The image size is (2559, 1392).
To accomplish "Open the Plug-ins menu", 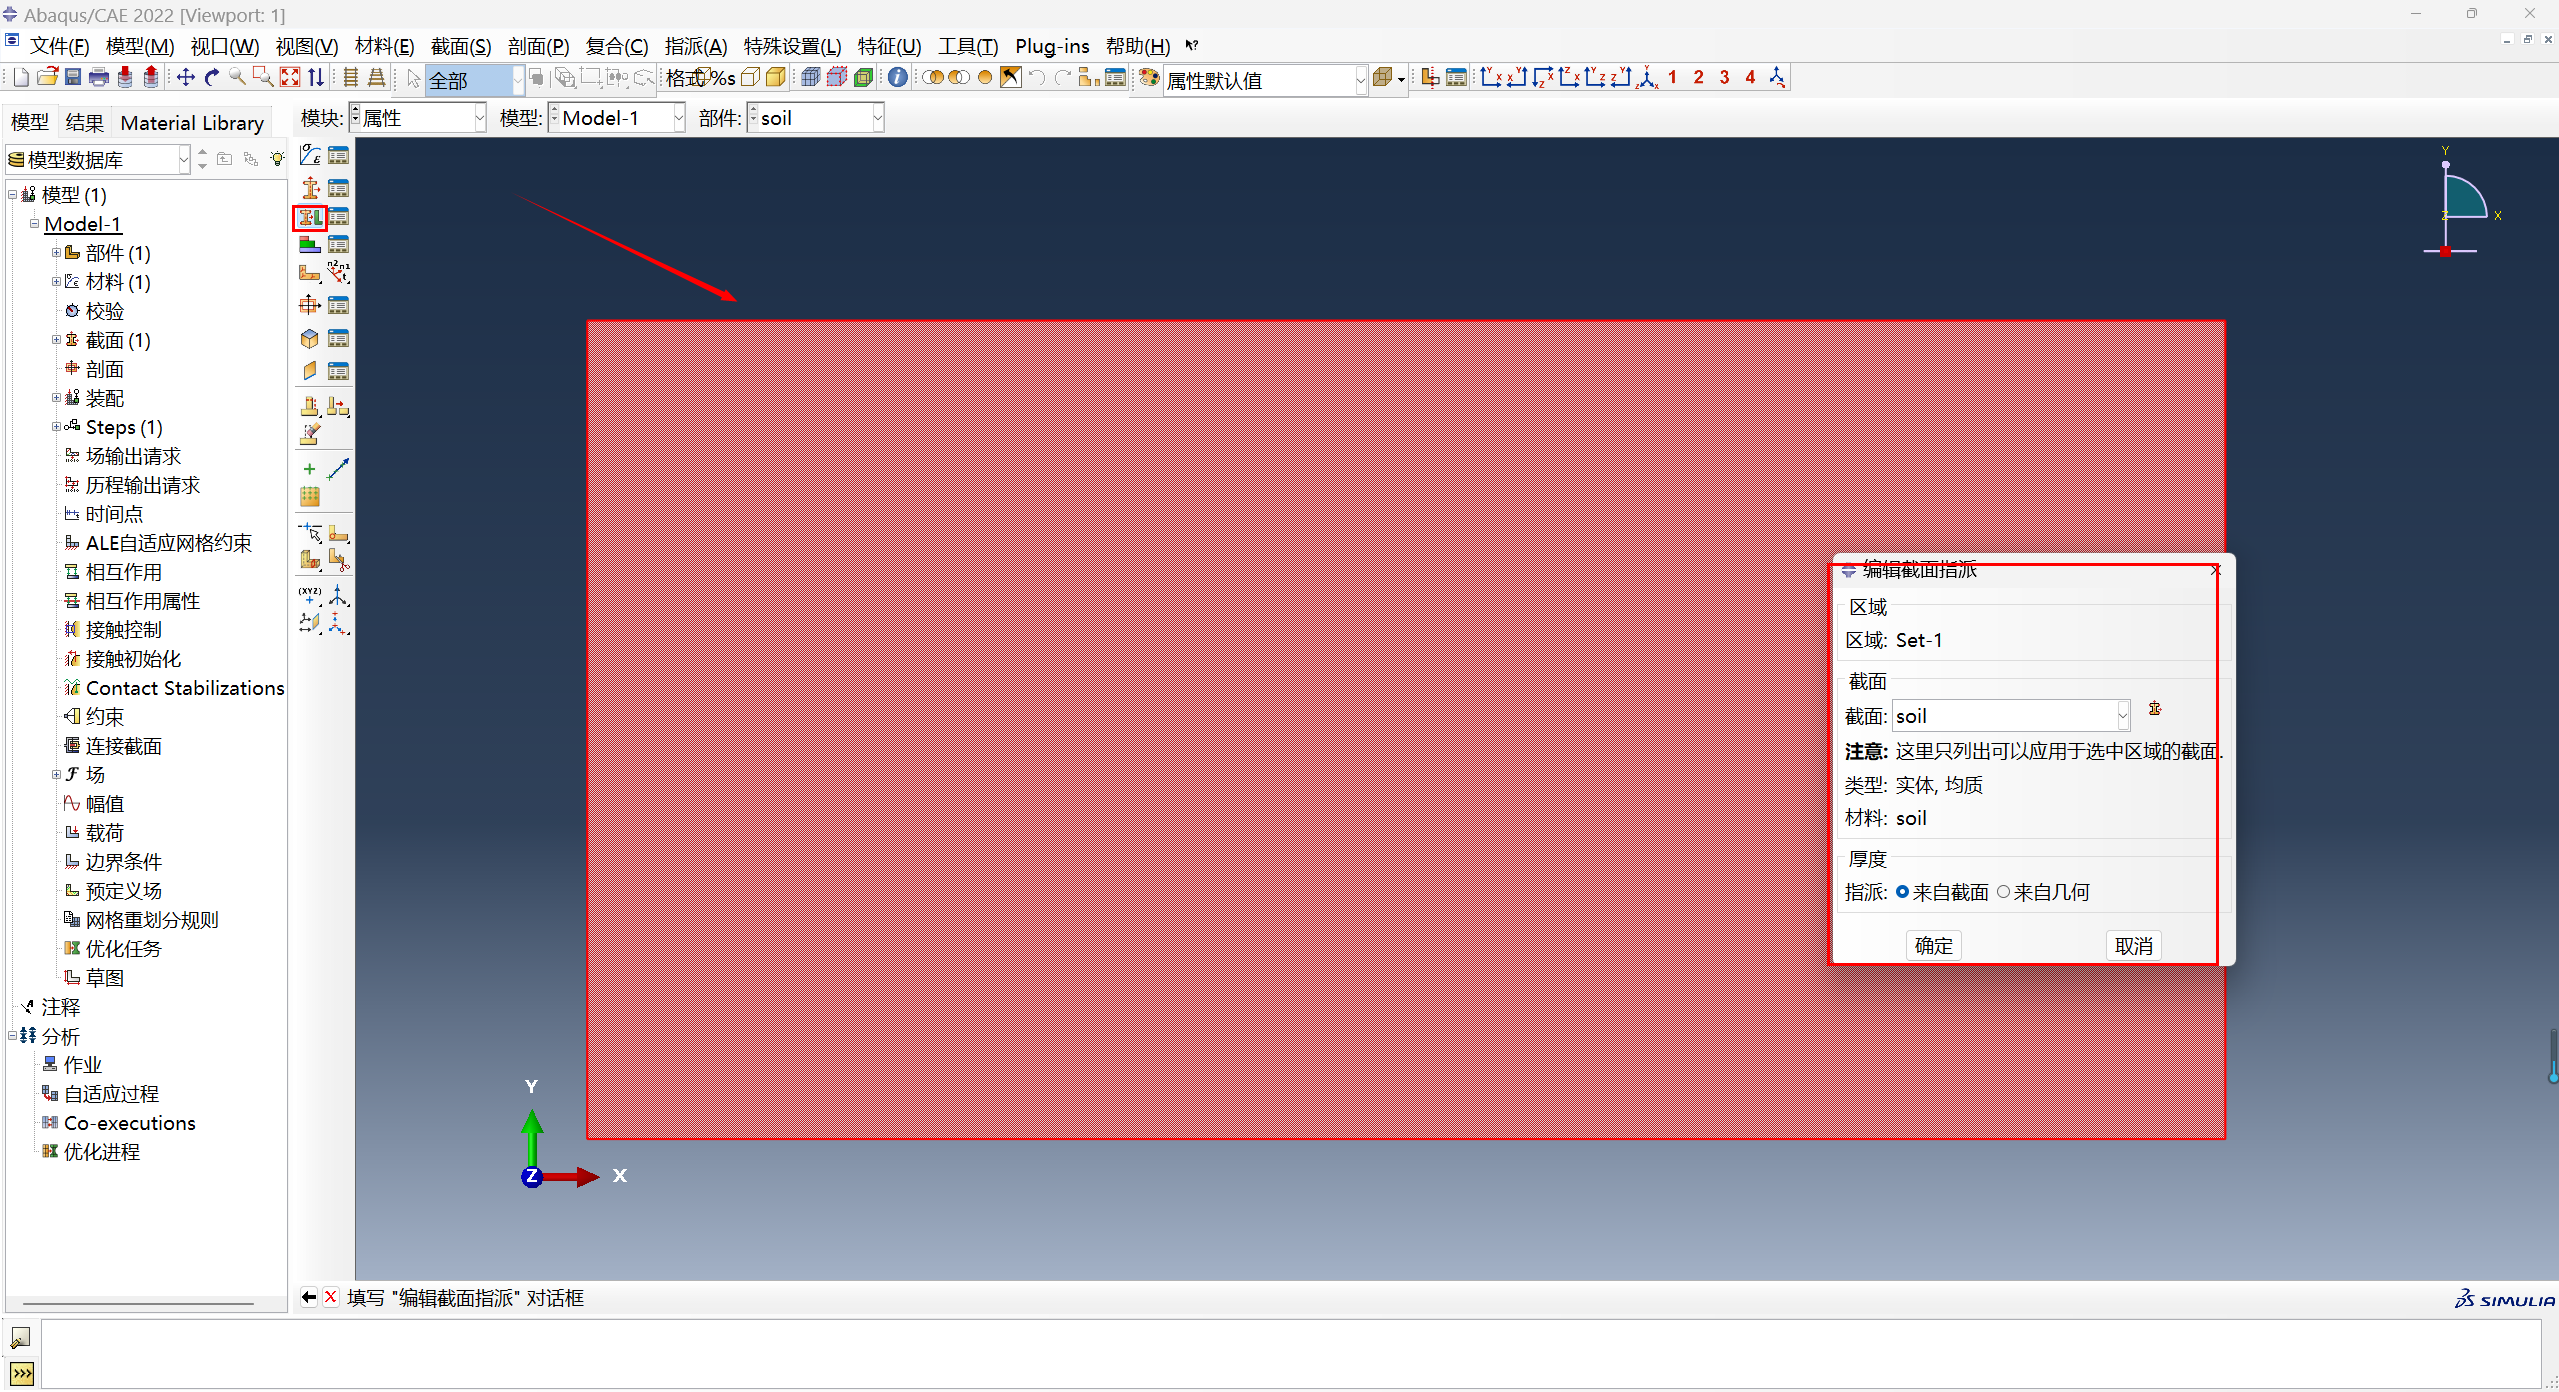I will coord(1052,46).
